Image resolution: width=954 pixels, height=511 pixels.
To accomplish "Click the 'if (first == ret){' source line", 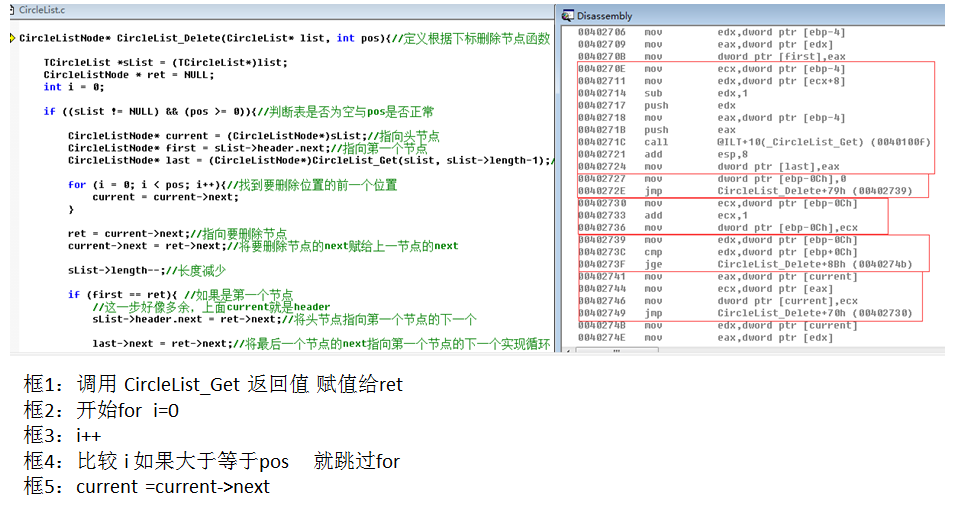I will point(180,294).
